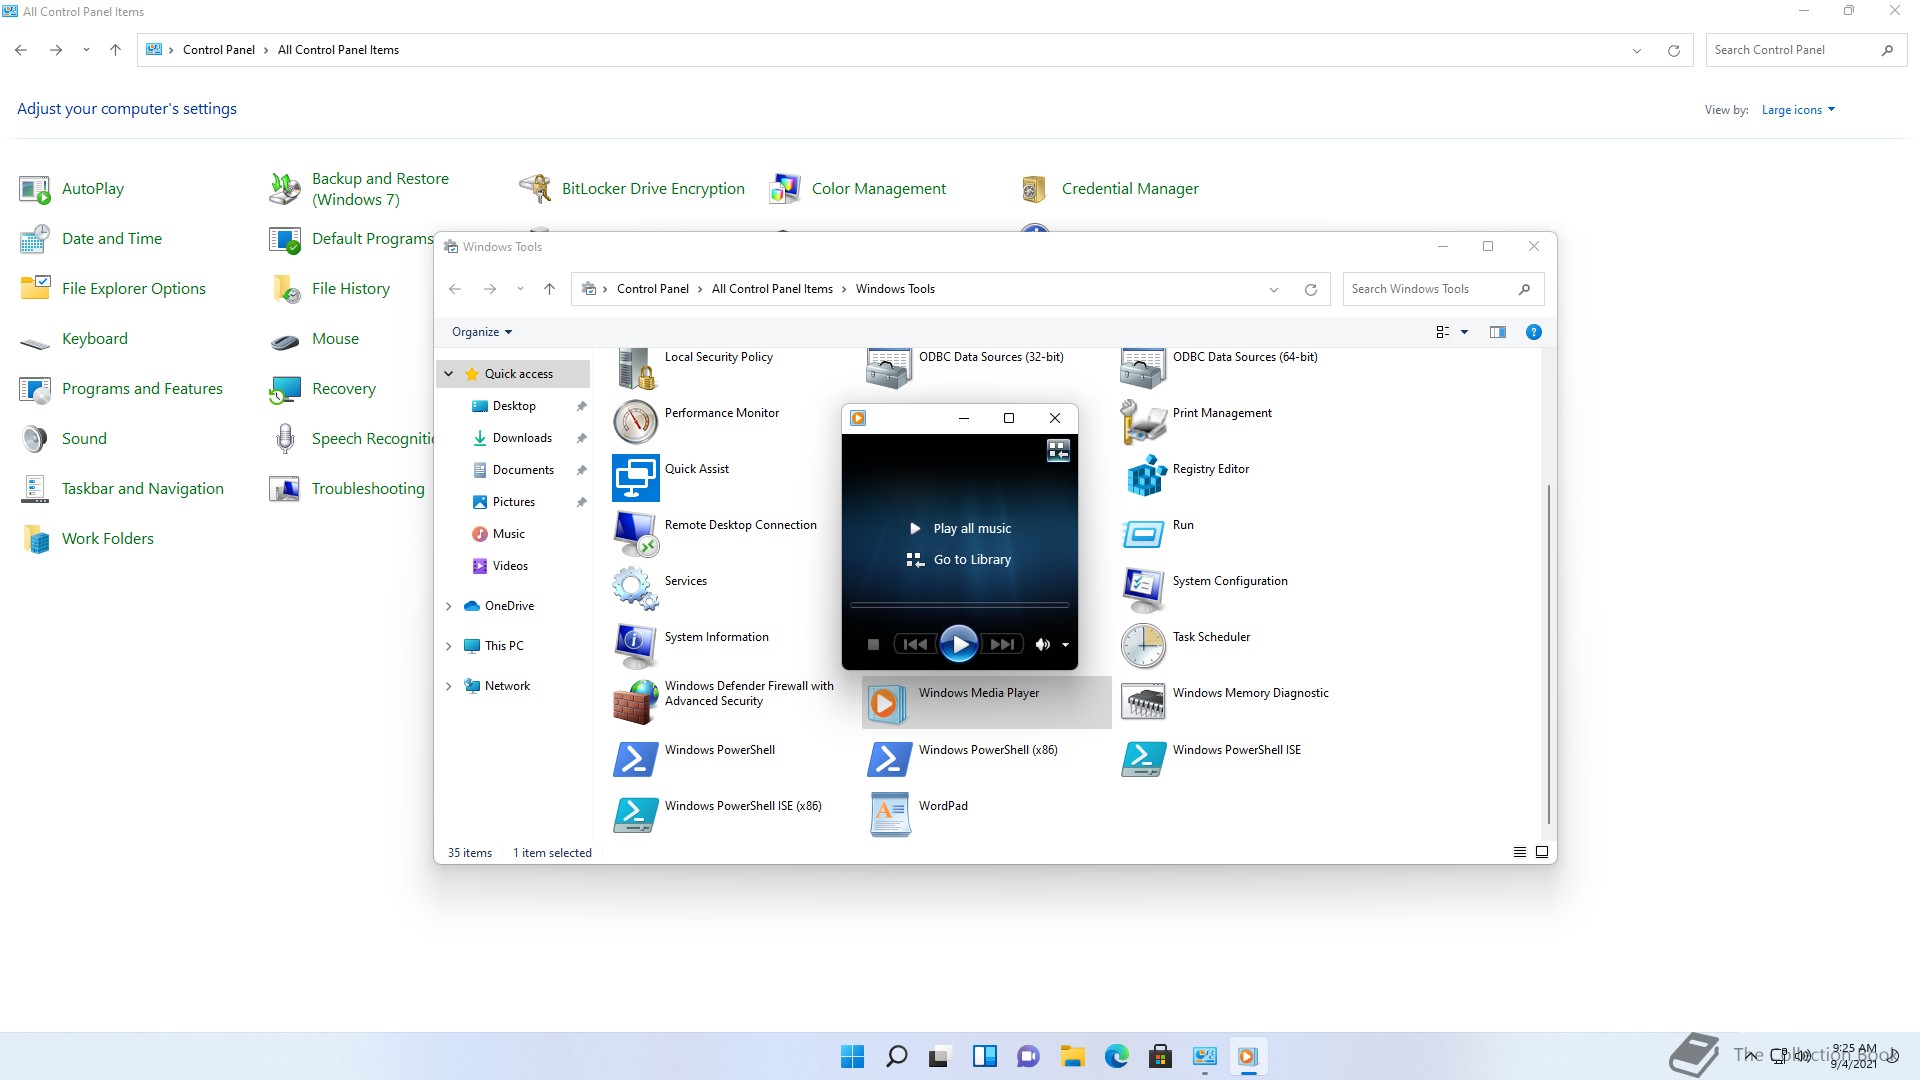
Task: Open ODBC Data Sources (32-bit) icon
Action: tap(889, 367)
